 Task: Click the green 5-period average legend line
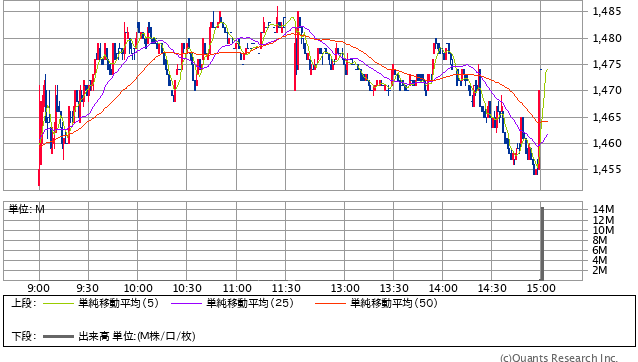[x=58, y=303]
